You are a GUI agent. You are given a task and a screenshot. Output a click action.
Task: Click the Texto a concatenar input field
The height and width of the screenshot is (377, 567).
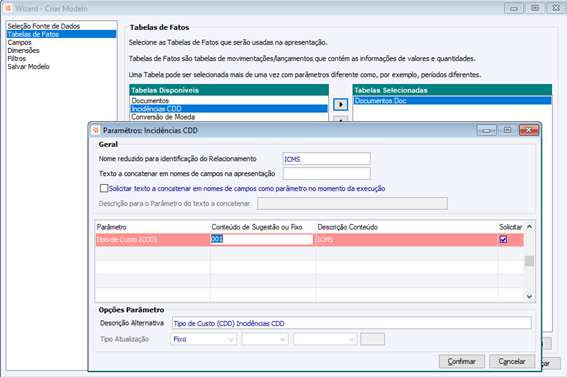click(x=327, y=173)
